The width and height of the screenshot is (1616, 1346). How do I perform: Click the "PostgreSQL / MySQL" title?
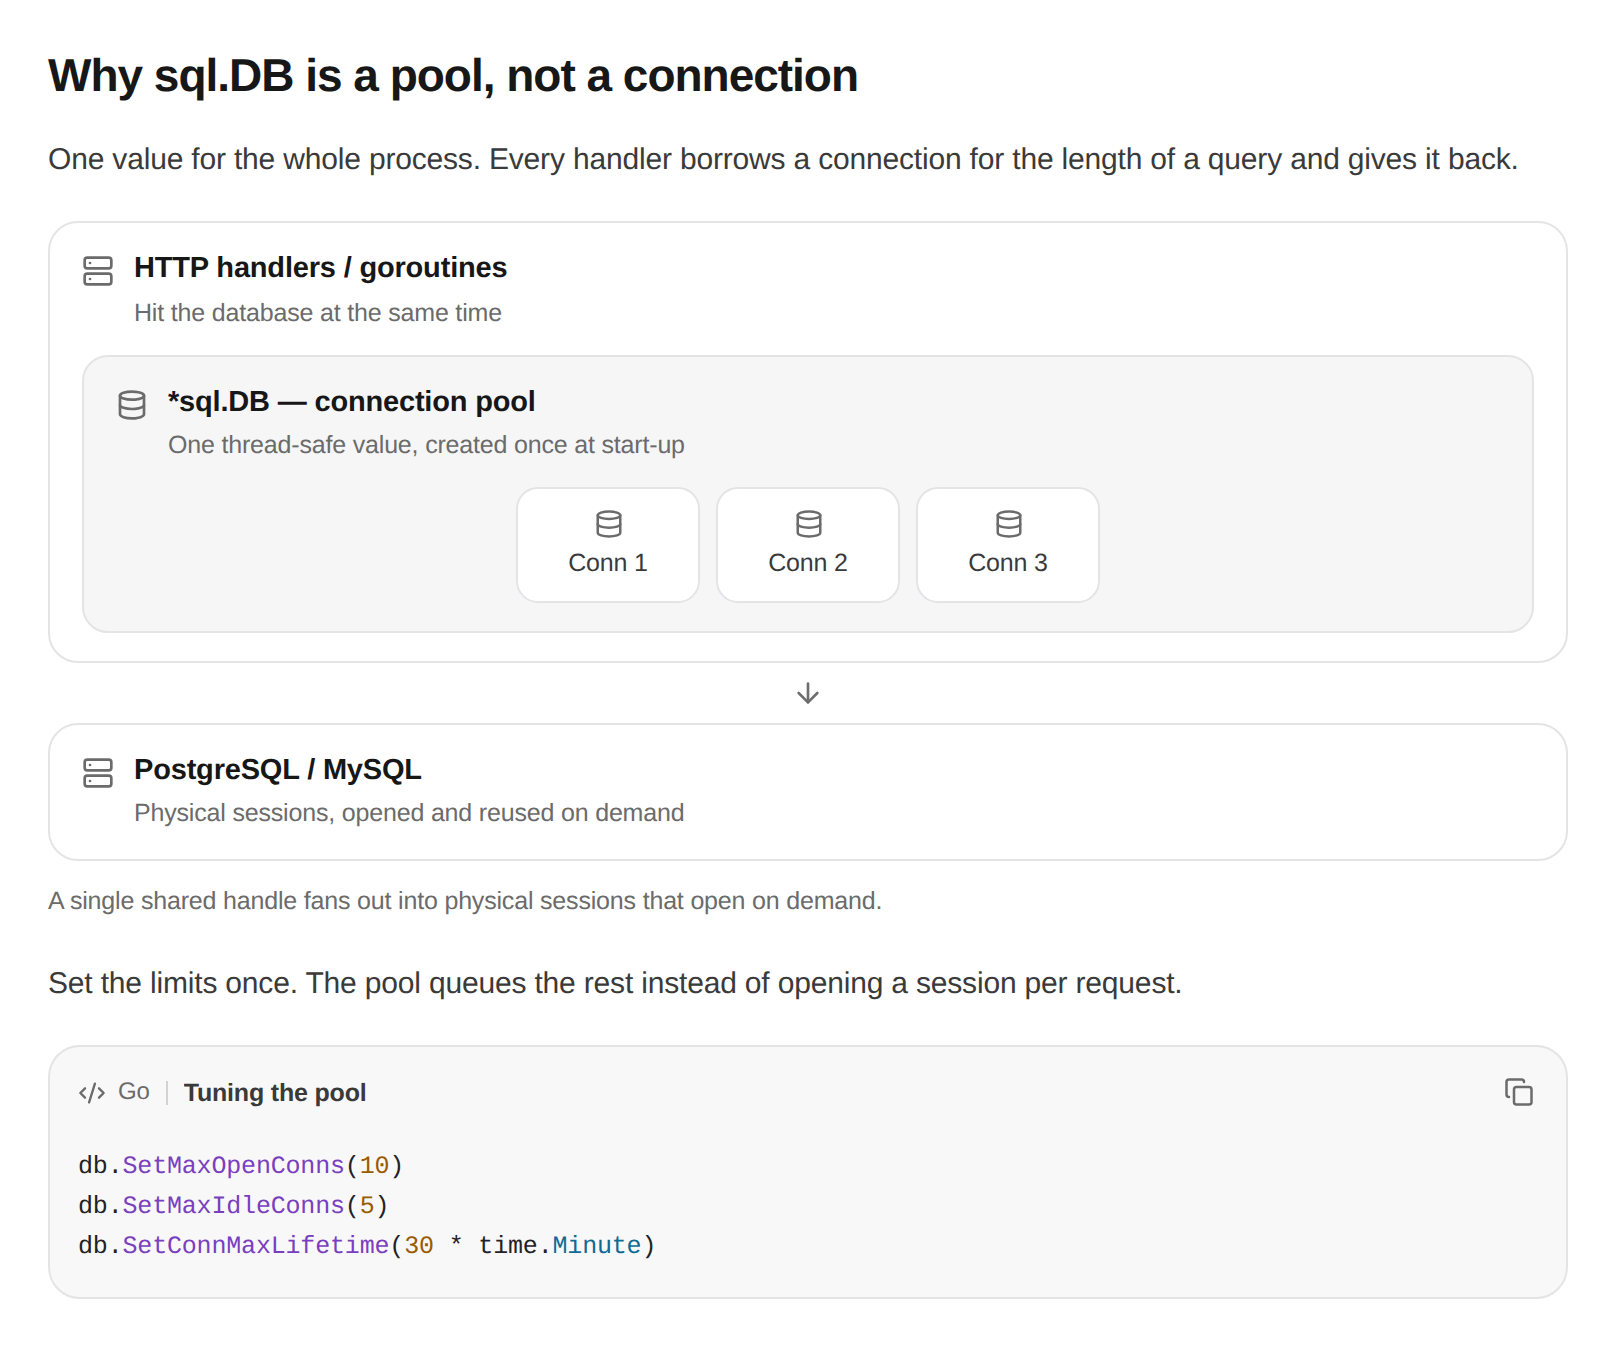278,769
